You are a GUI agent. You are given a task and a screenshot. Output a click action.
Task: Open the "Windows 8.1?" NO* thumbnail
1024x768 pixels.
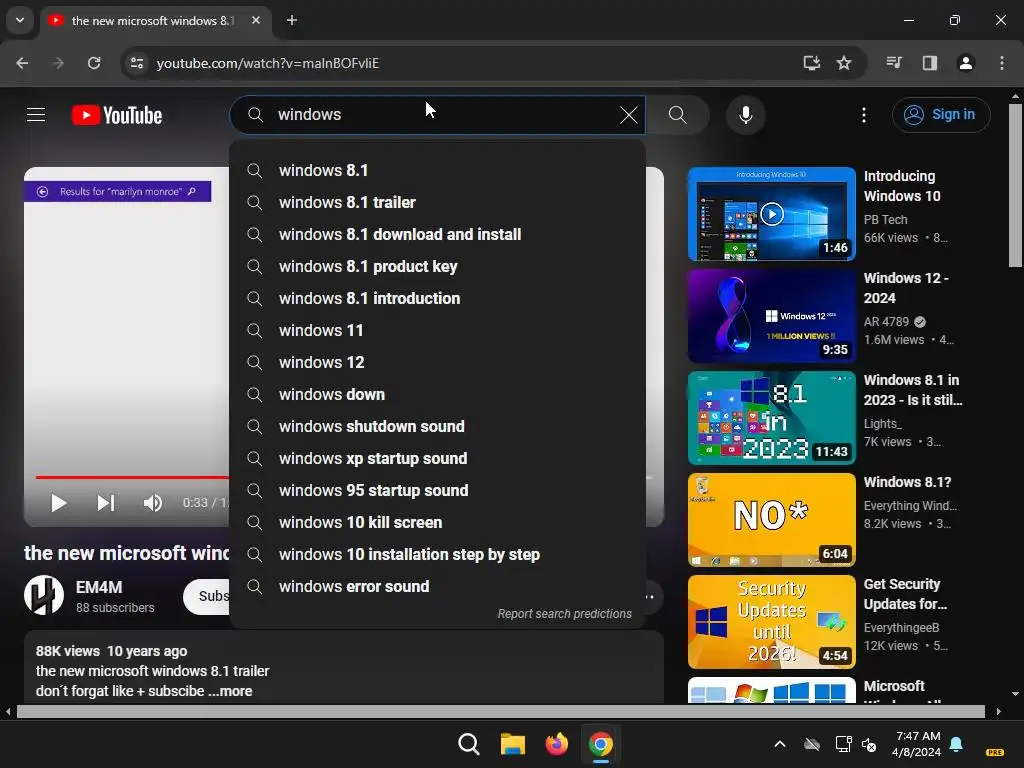point(771,520)
